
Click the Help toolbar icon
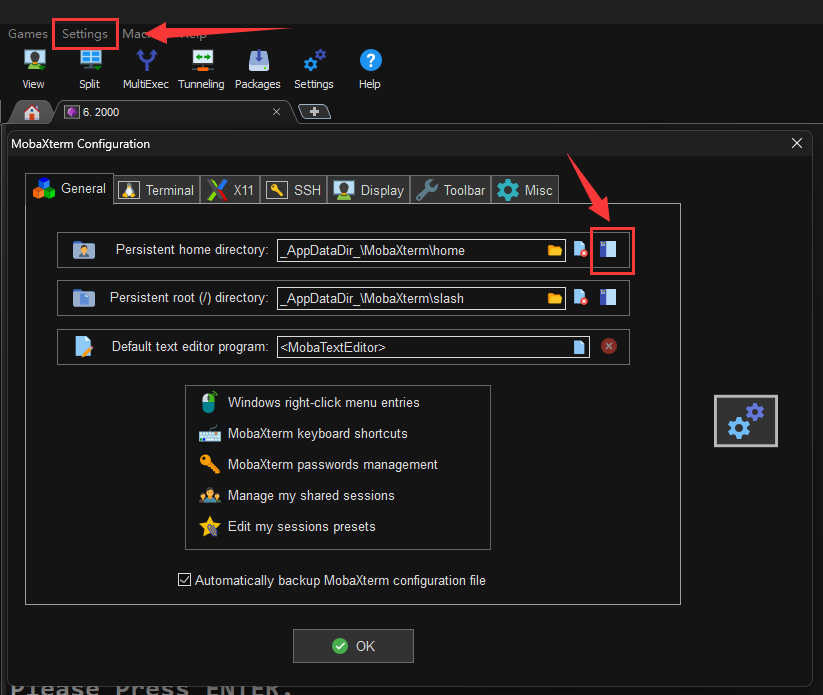pyautogui.click(x=370, y=68)
